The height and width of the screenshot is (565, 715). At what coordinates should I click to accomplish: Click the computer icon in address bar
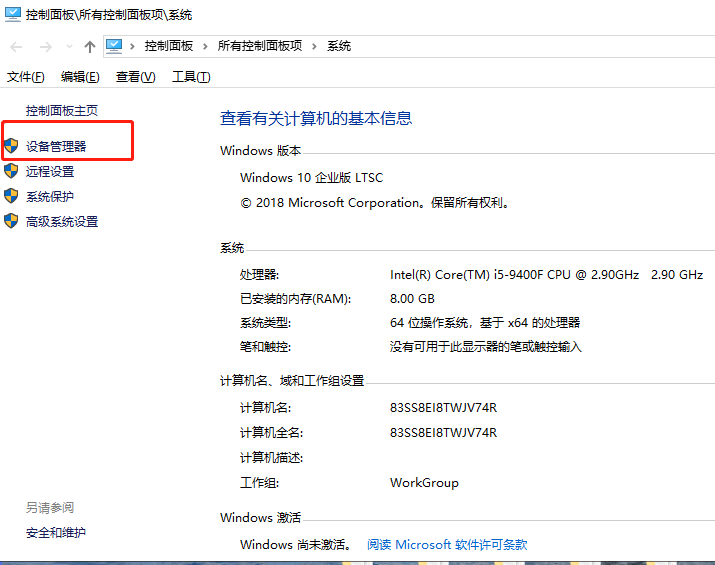114,46
